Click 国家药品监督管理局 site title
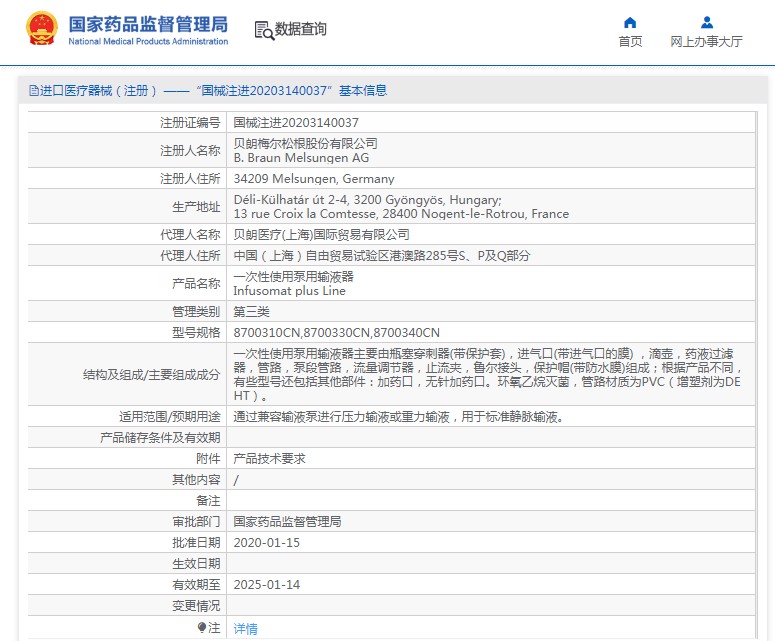This screenshot has height=641, width=775. (148, 25)
